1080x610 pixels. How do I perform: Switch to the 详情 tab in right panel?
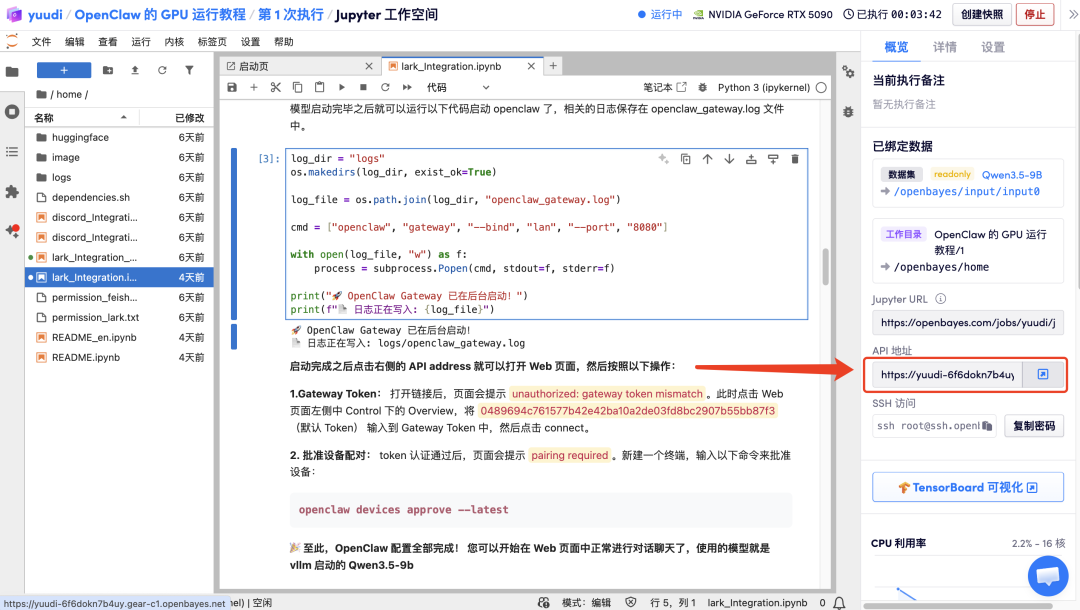pyautogui.click(x=944, y=47)
